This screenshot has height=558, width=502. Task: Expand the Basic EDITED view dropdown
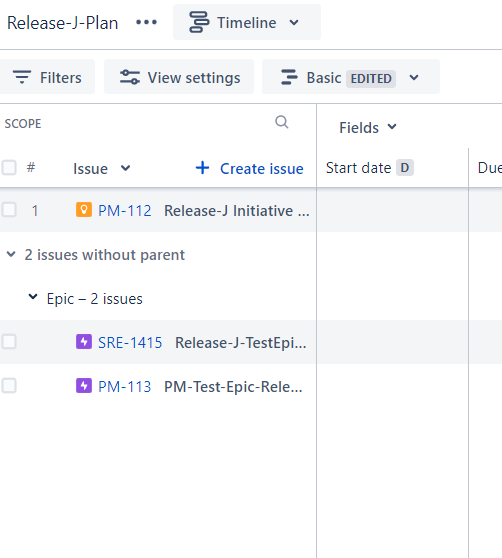click(351, 77)
